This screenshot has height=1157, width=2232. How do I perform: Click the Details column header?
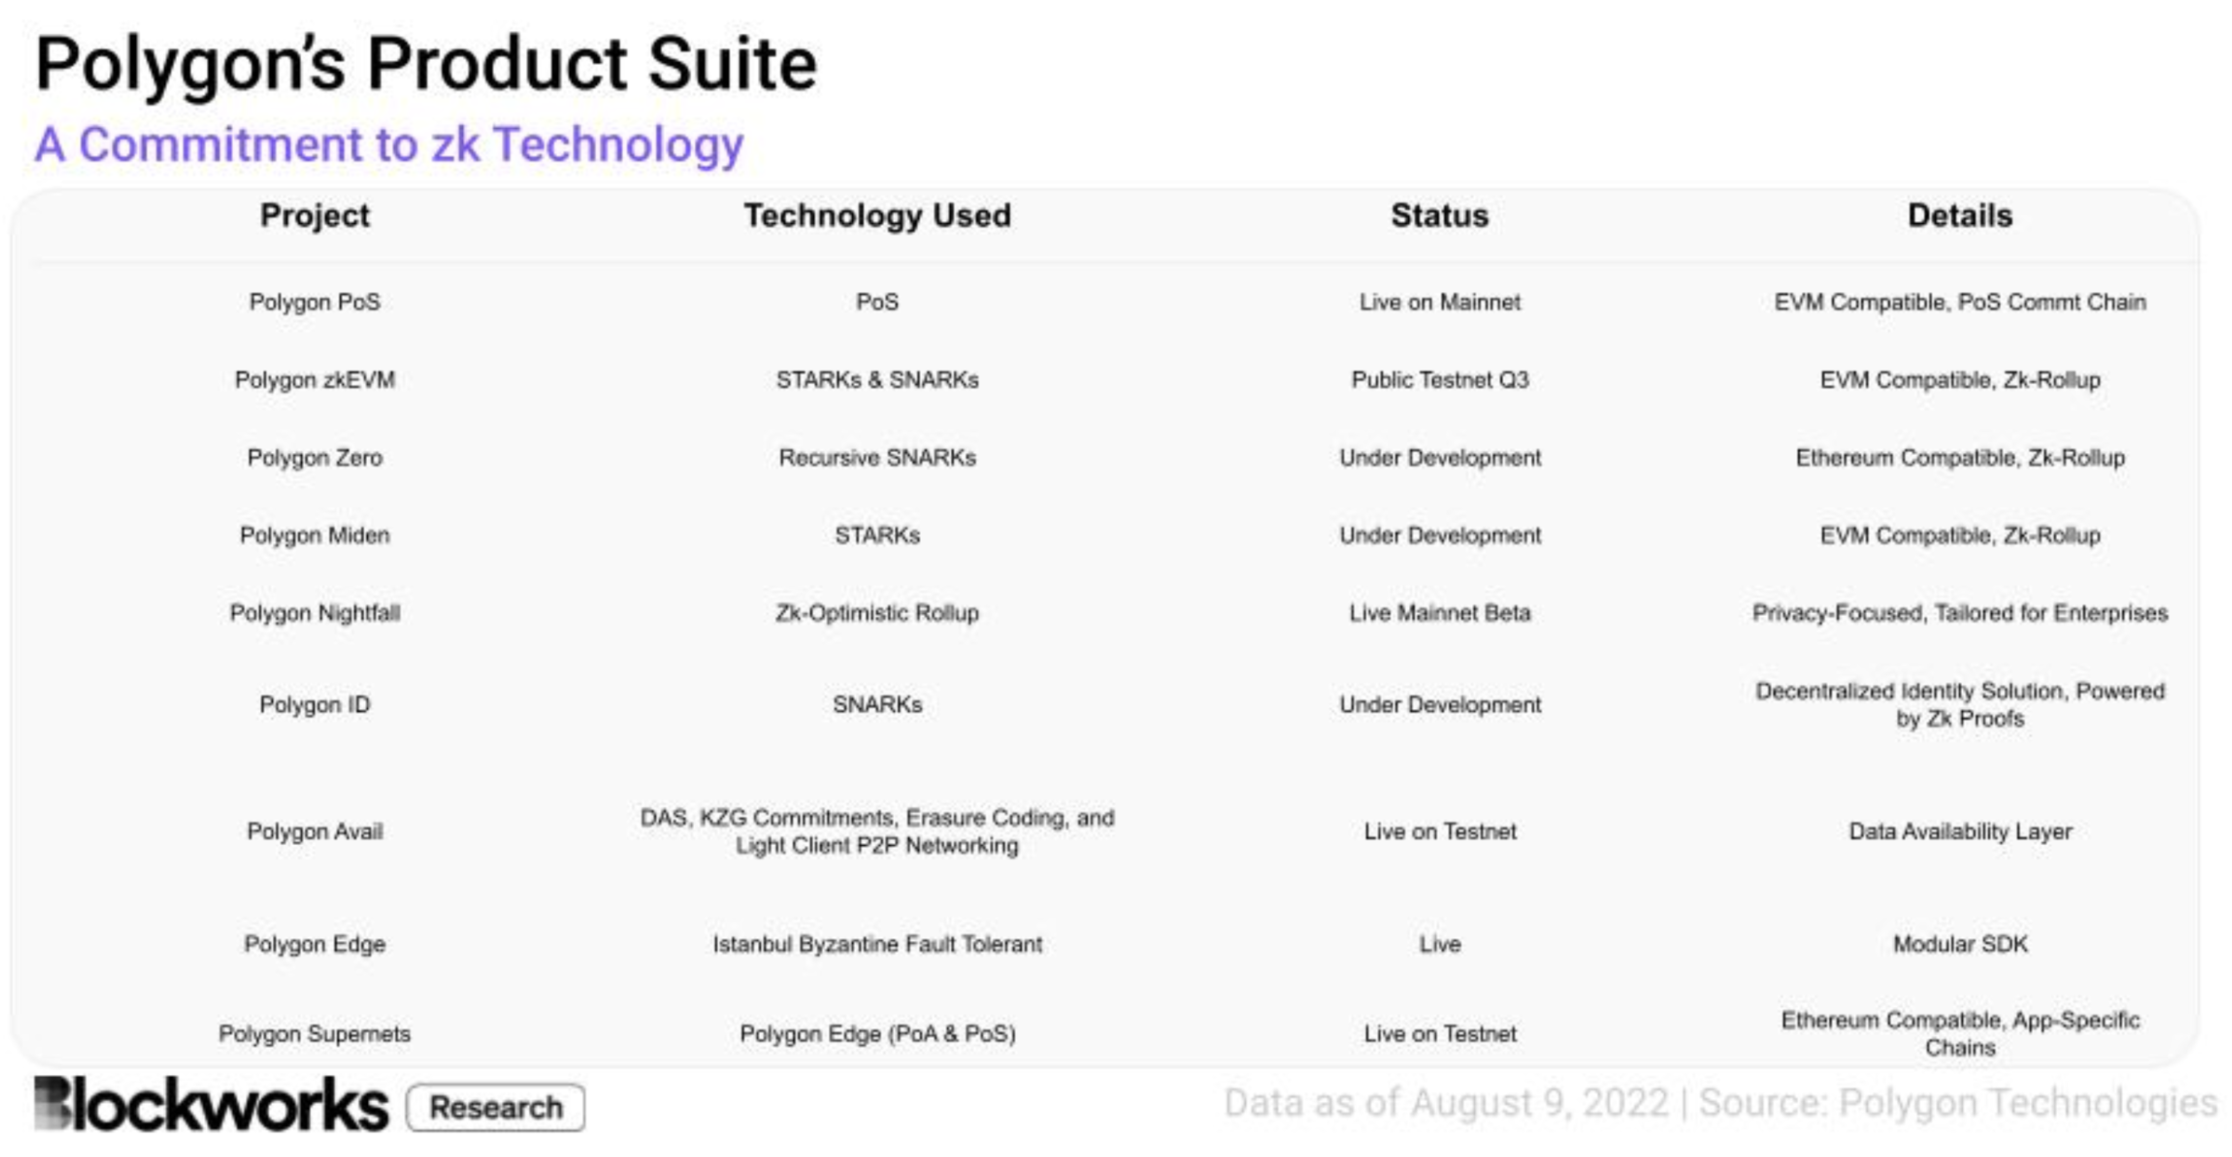1959,215
